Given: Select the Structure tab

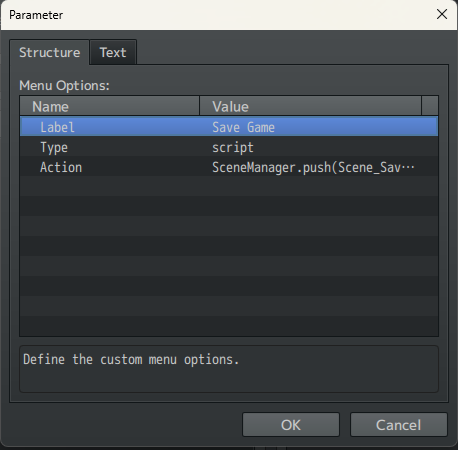Looking at the screenshot, I should point(49,52).
